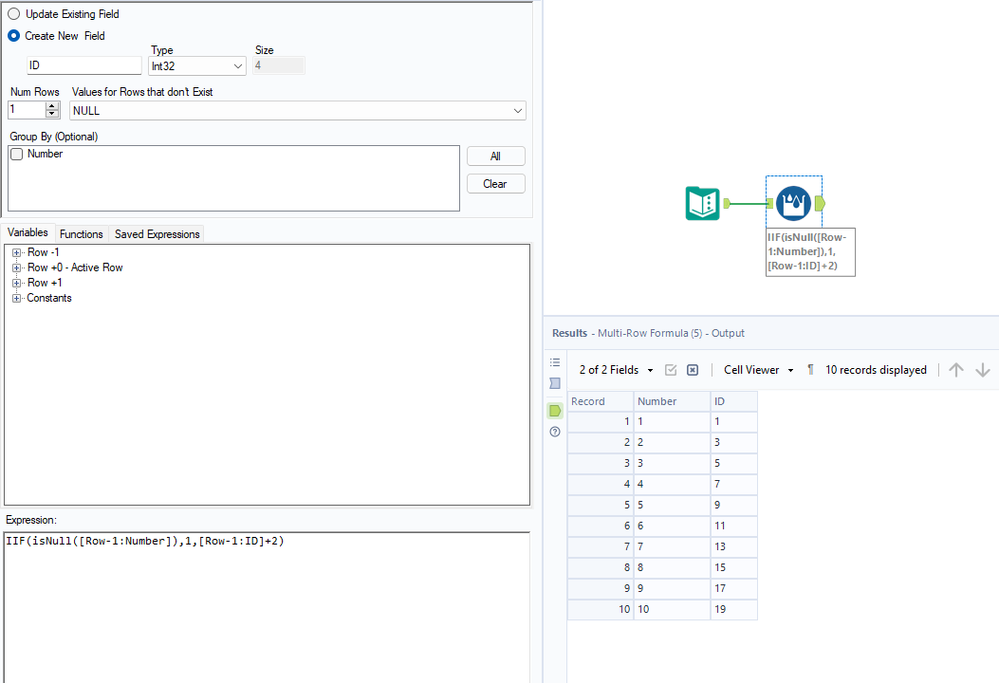Screen dimensions: 999x683
Task: Select the green output anchor in Results sidebar
Action: coord(555,411)
